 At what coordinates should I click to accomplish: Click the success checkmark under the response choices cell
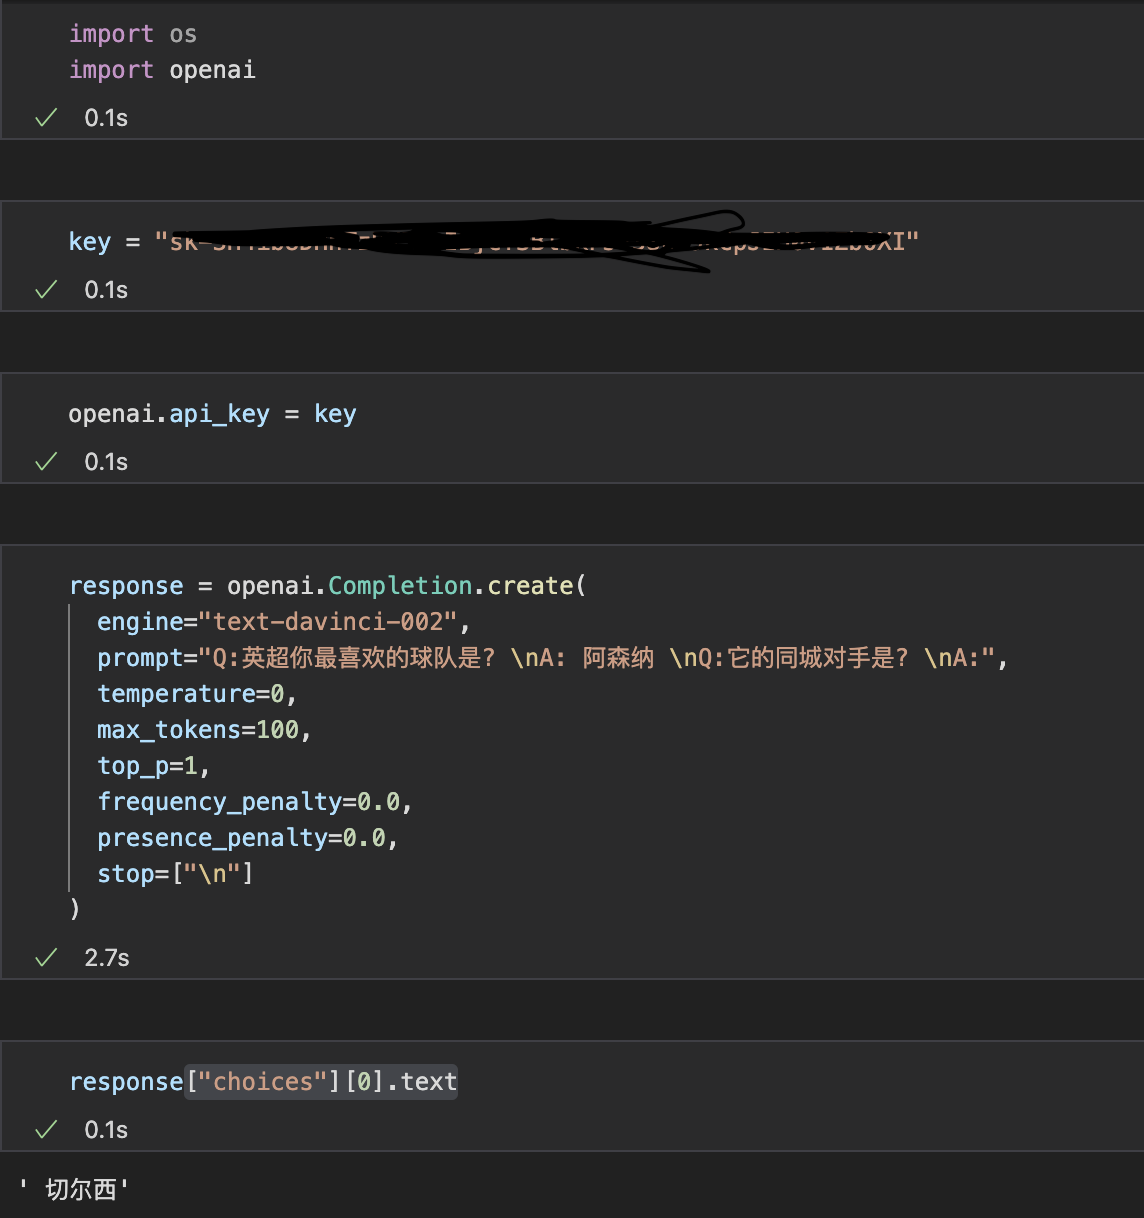(46, 1130)
